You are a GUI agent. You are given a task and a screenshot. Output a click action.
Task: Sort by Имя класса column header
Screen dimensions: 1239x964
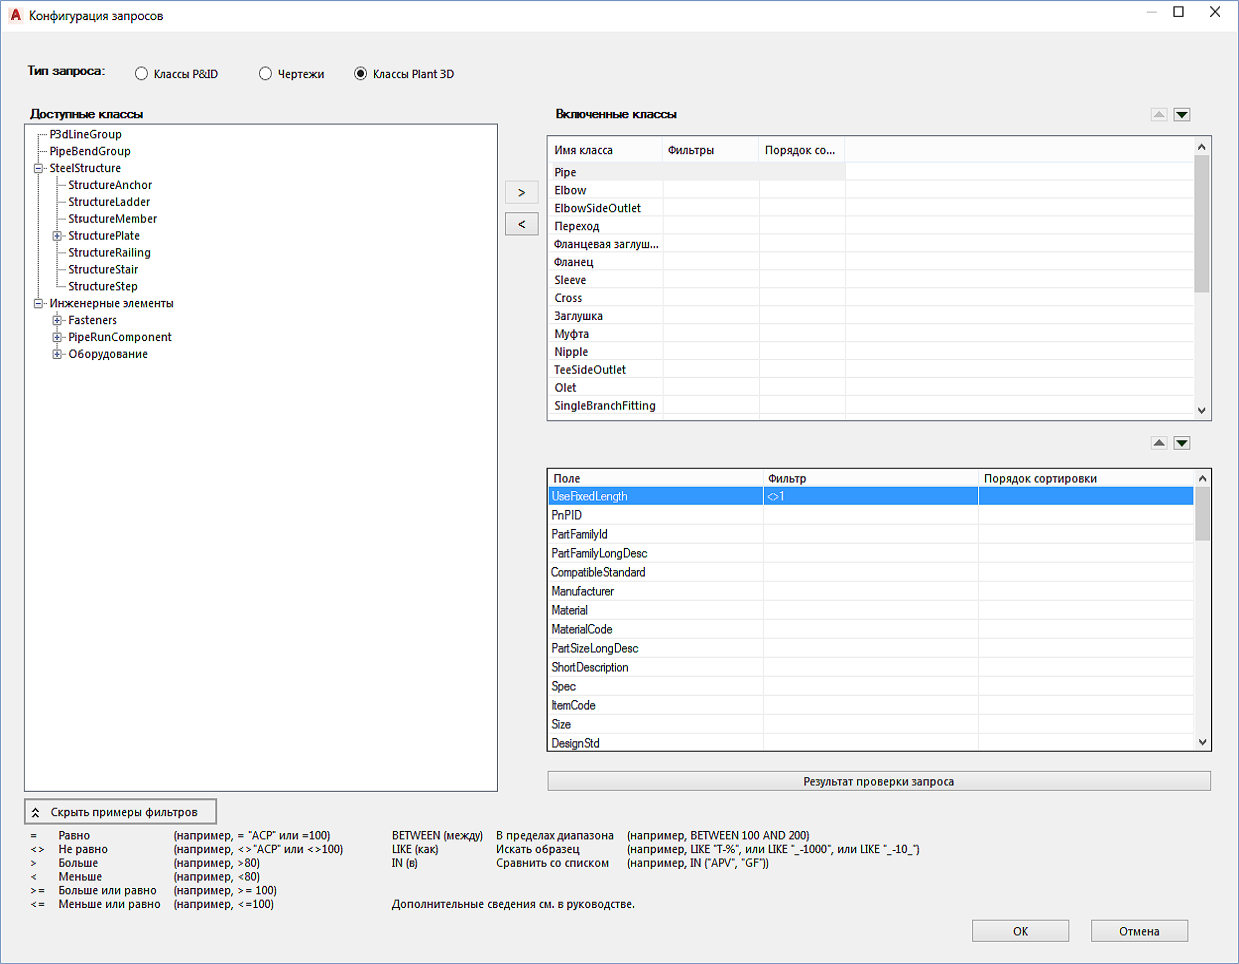[605, 150]
